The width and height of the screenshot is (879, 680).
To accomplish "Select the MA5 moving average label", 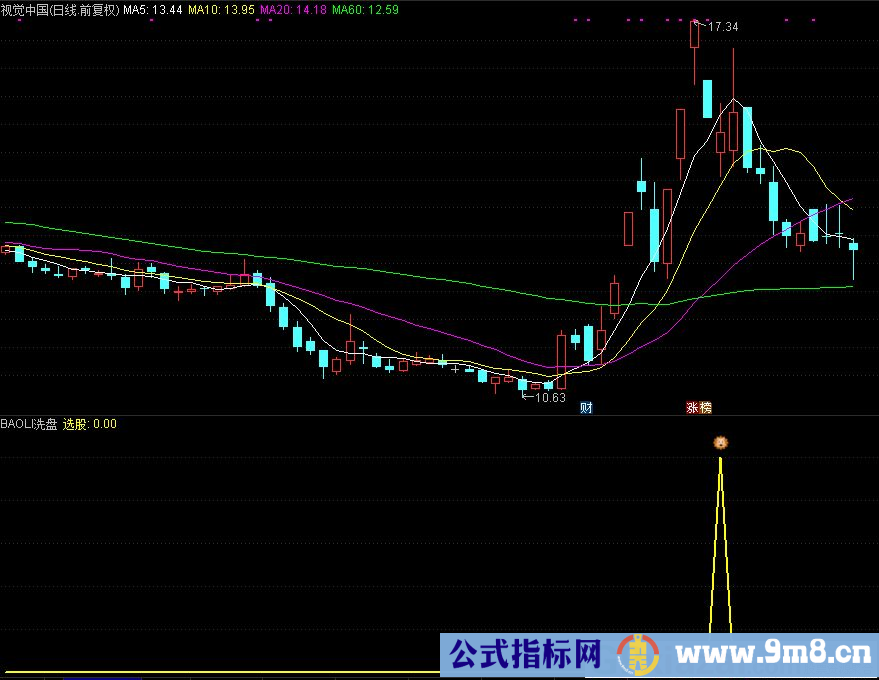I will pyautogui.click(x=152, y=10).
